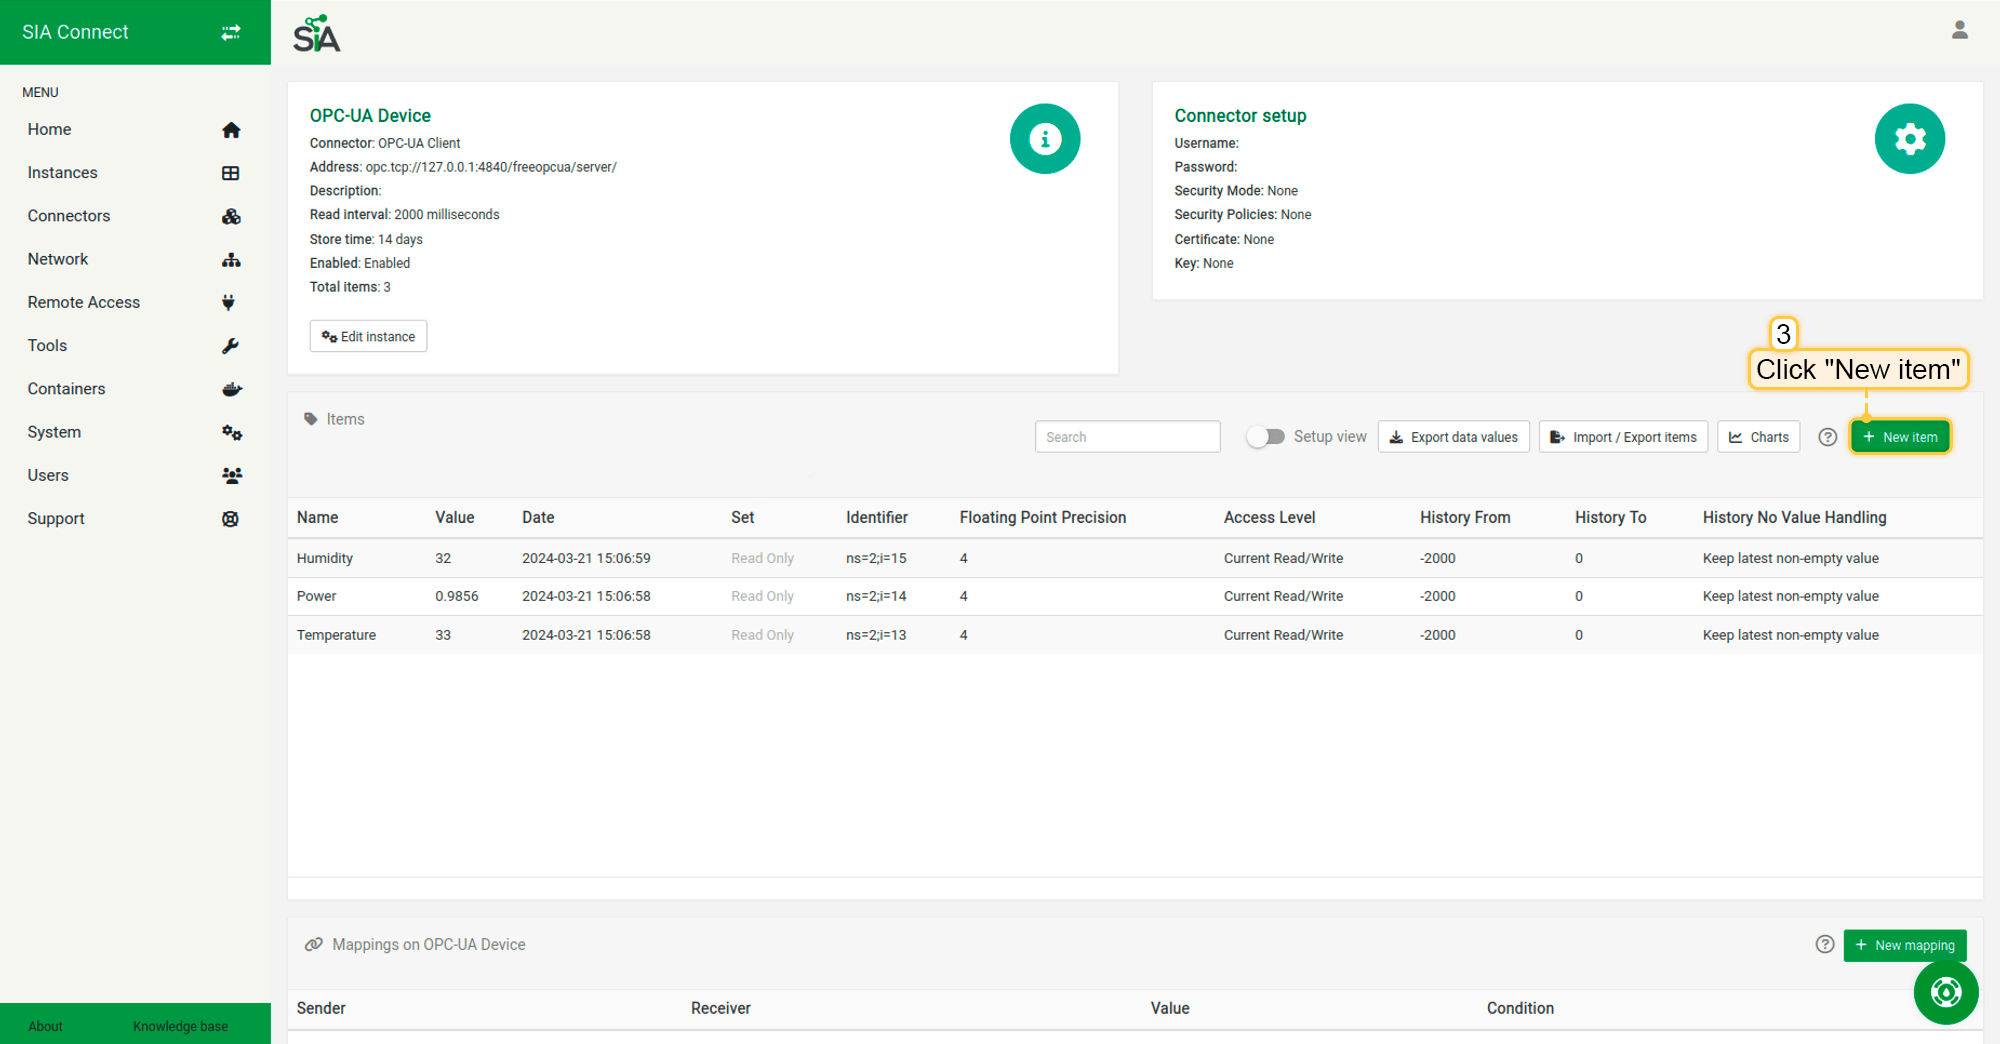Image resolution: width=2000 pixels, height=1044 pixels.
Task: Open help icon beside Charts button
Action: pyautogui.click(x=1827, y=437)
